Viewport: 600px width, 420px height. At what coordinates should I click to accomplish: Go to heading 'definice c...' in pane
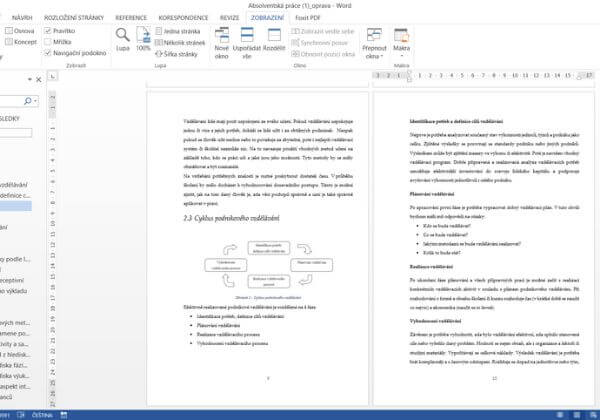(15, 195)
